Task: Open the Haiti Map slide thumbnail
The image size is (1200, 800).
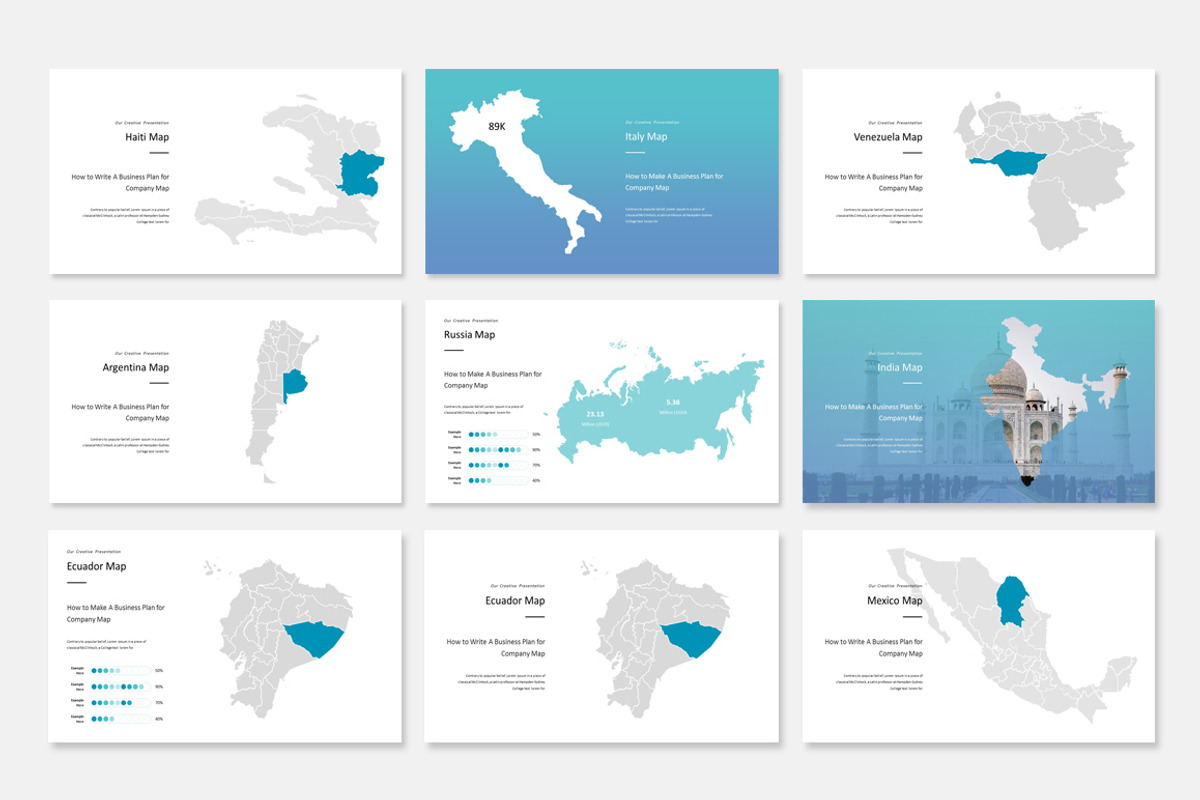Action: [x=225, y=171]
